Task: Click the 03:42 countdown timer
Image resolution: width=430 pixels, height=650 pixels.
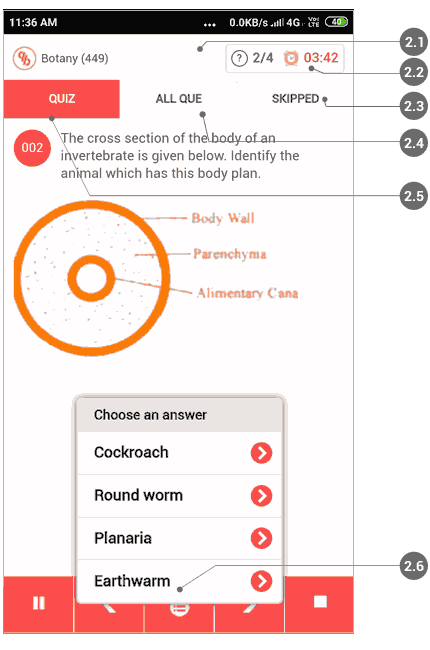Action: (321, 58)
